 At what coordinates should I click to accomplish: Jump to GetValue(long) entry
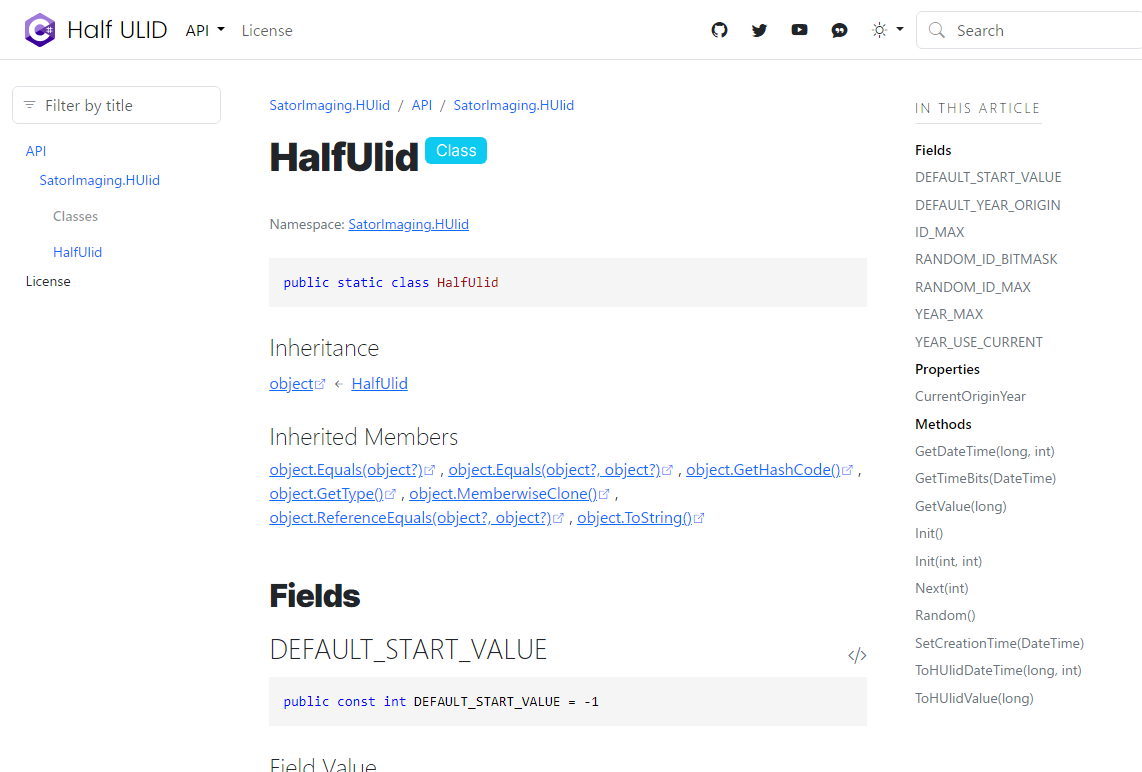pyautogui.click(x=961, y=506)
